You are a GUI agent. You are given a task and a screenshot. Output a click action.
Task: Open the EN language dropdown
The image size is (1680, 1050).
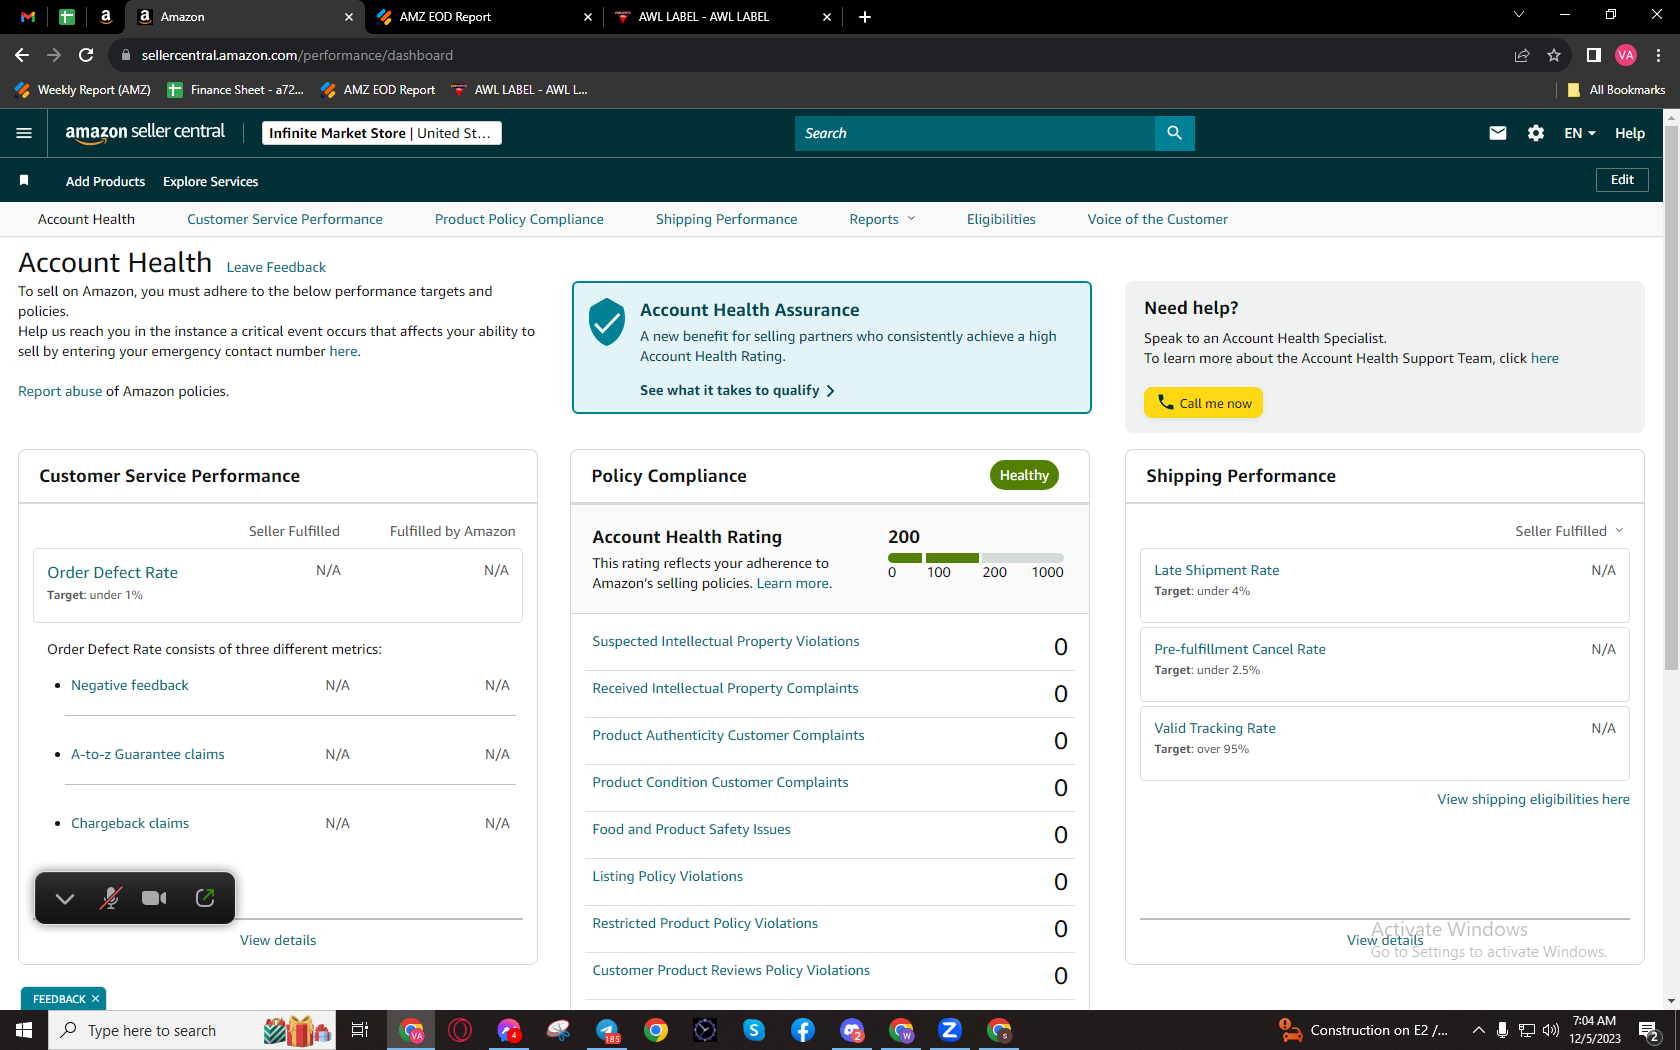(x=1580, y=133)
